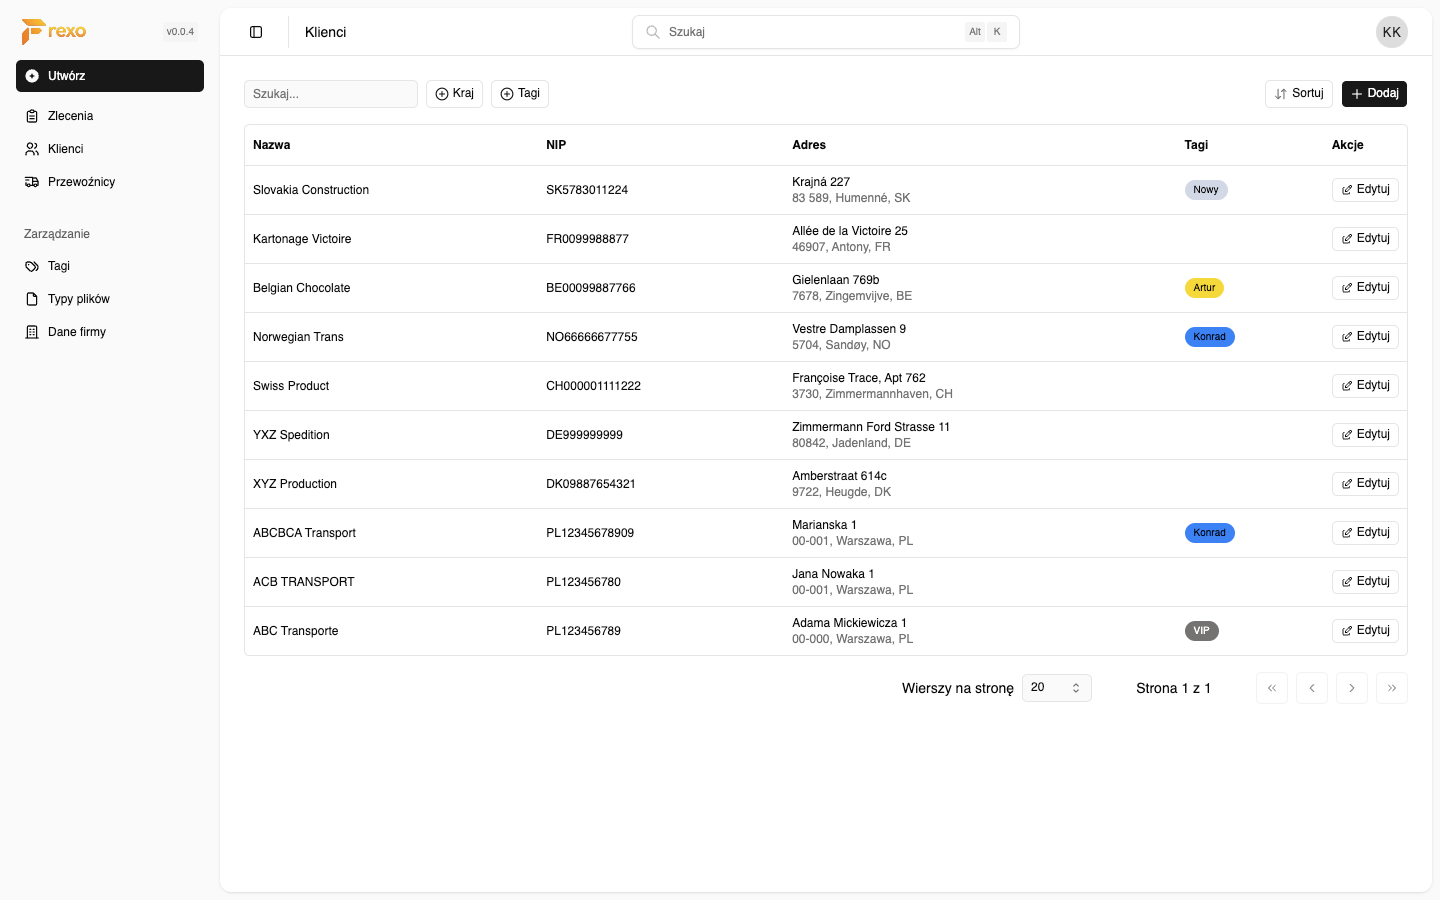Go to next page arrow
Viewport: 1440px width, 900px height.
(x=1351, y=688)
